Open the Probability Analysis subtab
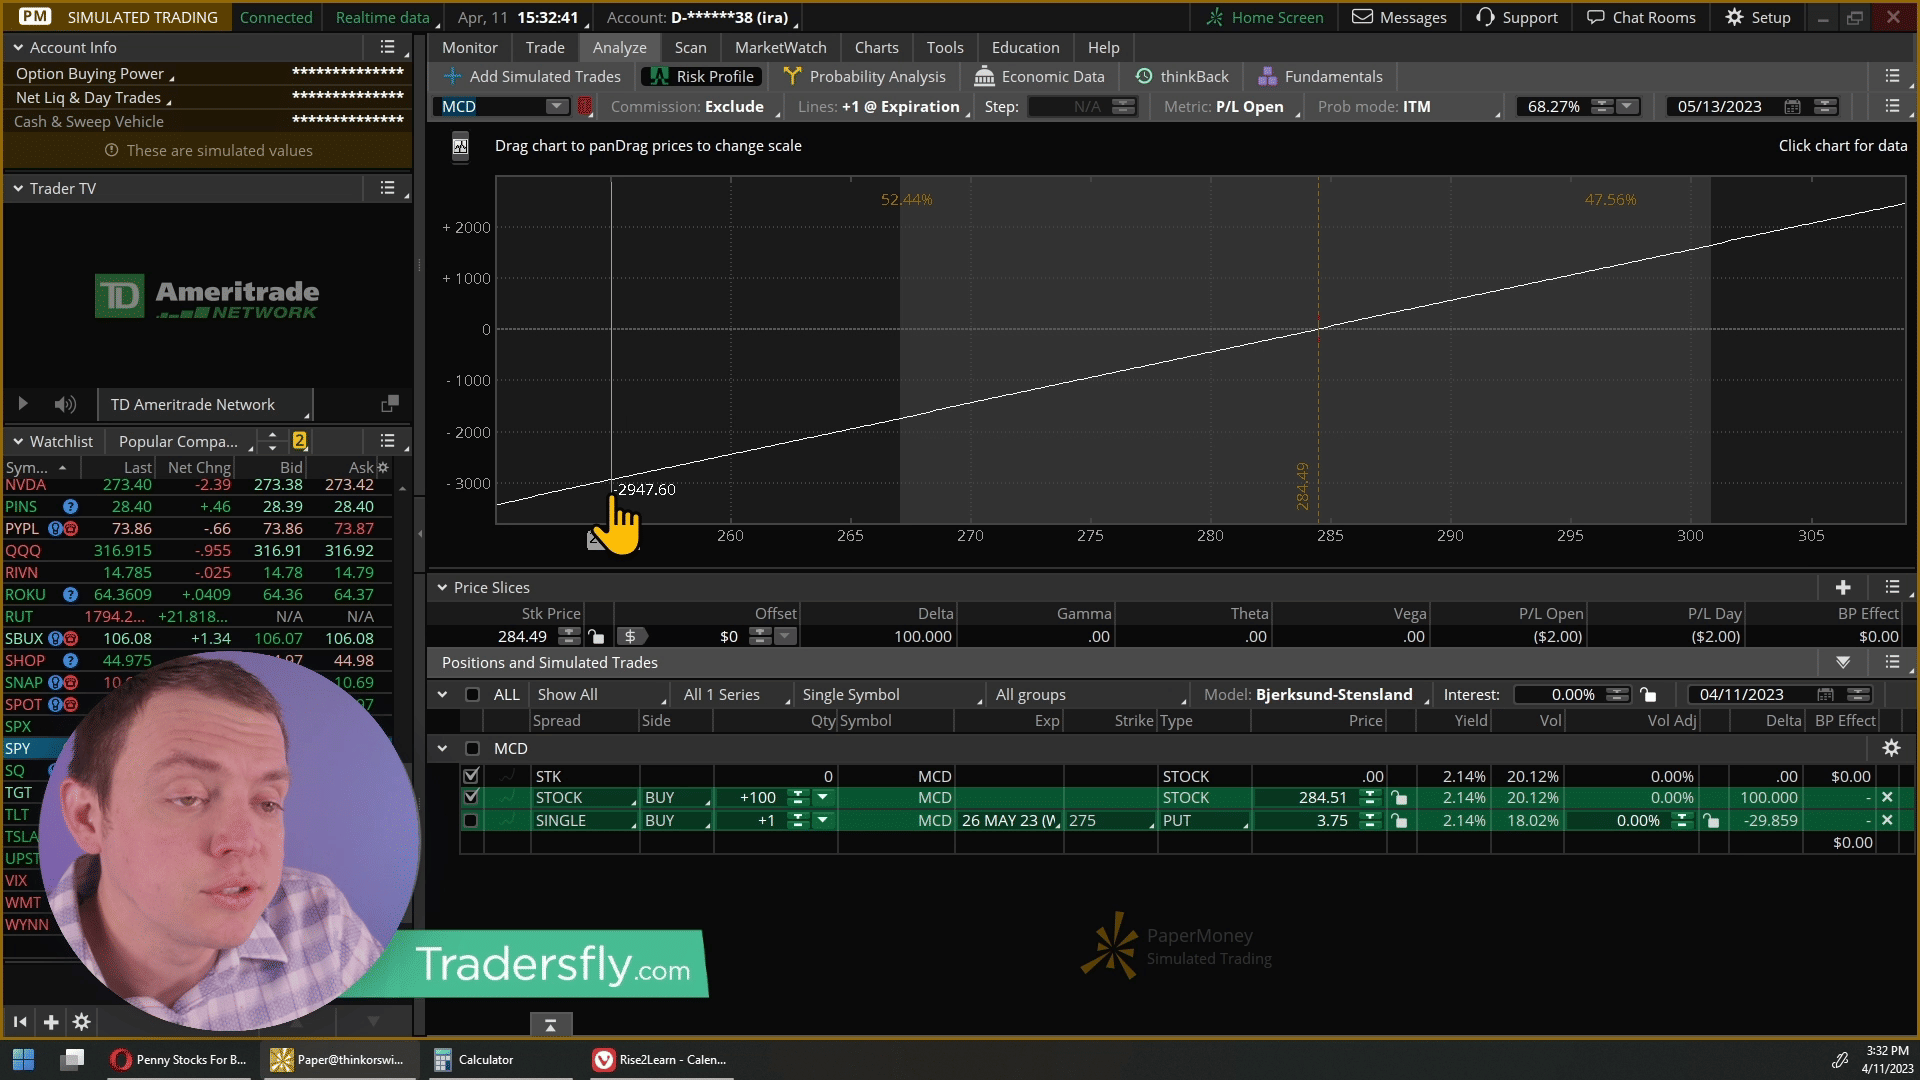The image size is (1920, 1080). coord(865,76)
